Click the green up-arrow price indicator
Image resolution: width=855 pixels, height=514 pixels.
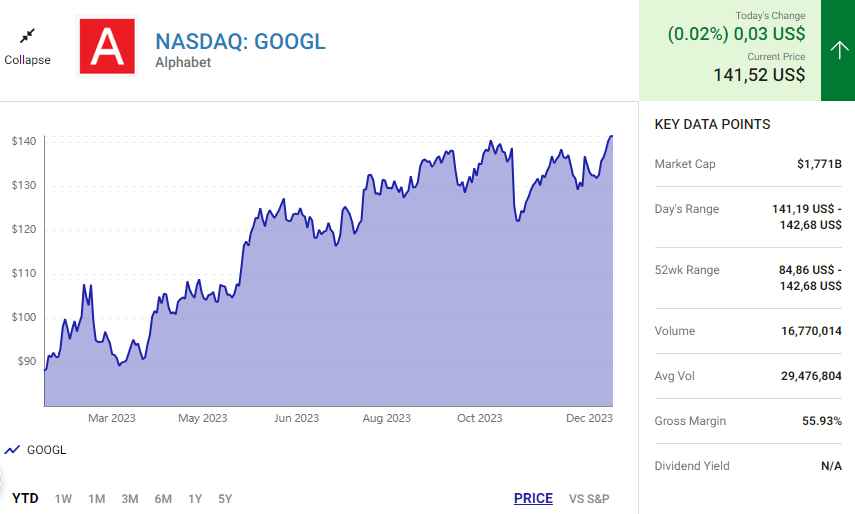coord(838,50)
